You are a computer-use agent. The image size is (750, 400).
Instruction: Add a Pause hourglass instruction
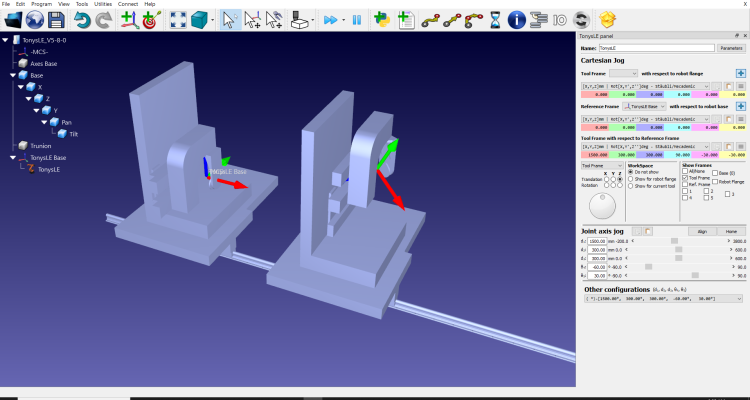click(496, 20)
